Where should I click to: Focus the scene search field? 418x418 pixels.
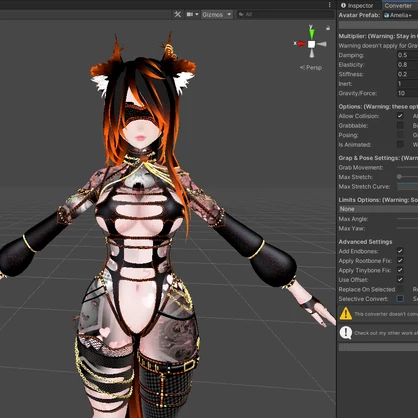coord(285,14)
